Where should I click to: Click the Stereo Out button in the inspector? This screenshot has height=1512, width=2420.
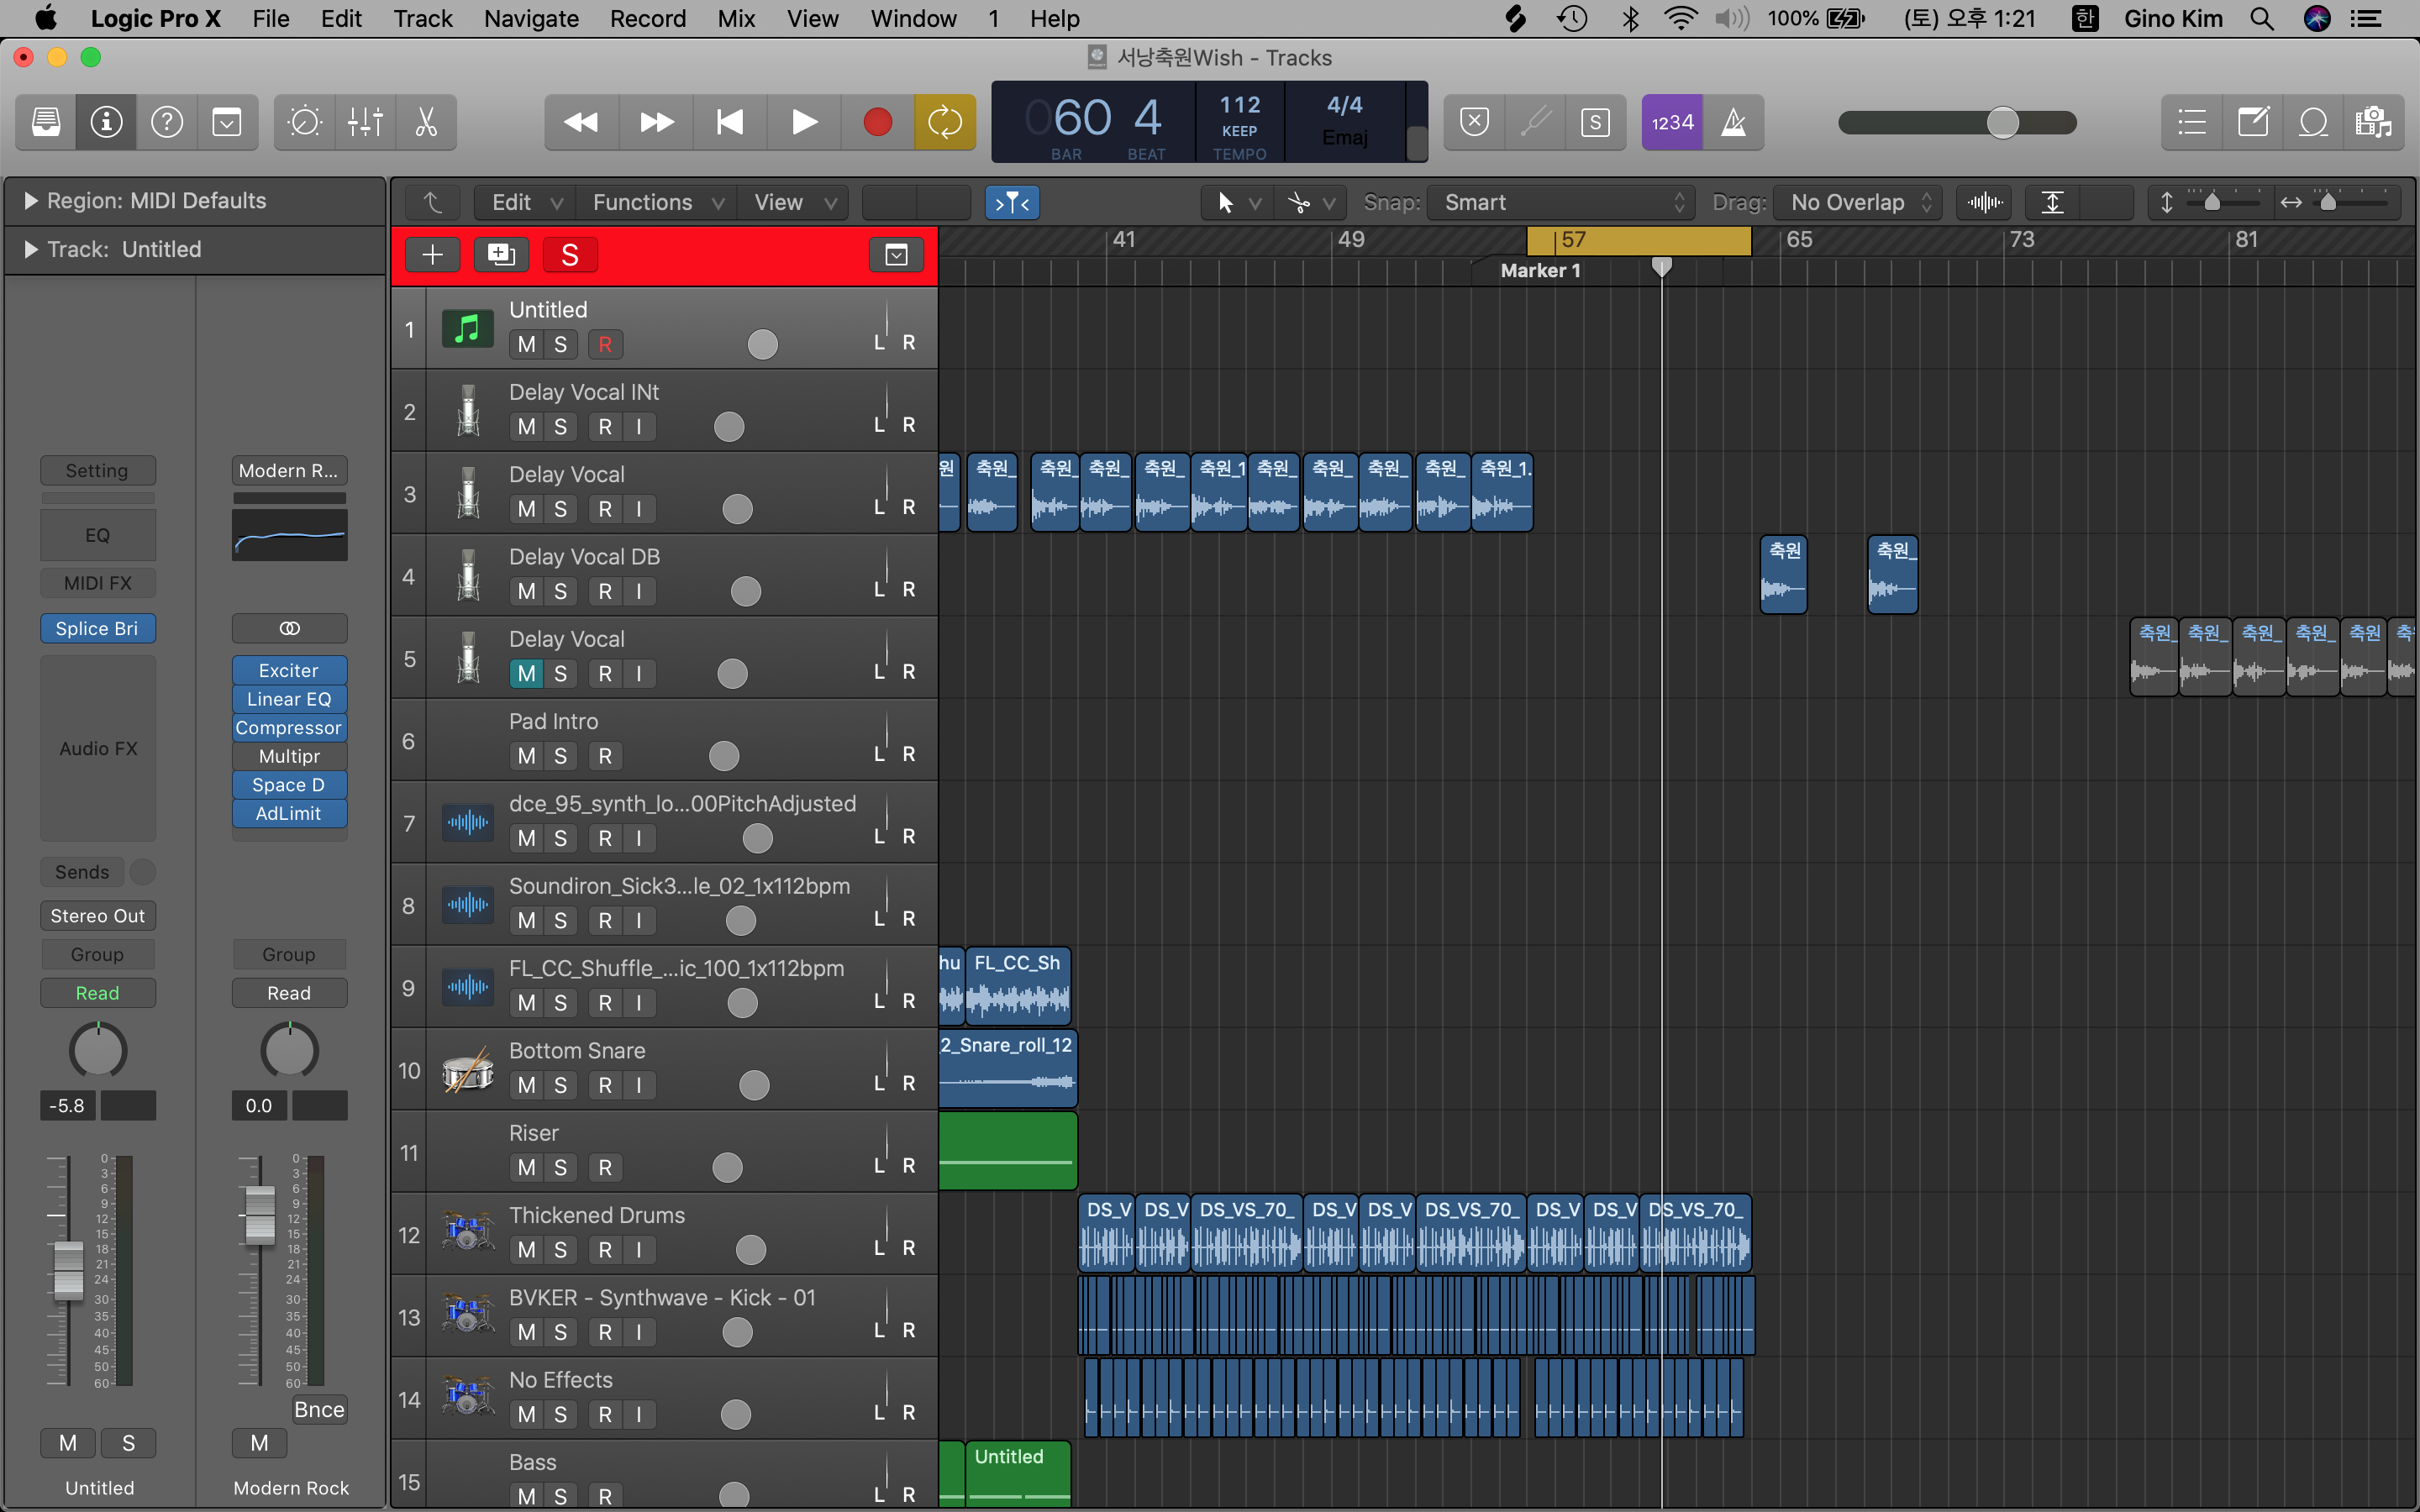pos(97,915)
